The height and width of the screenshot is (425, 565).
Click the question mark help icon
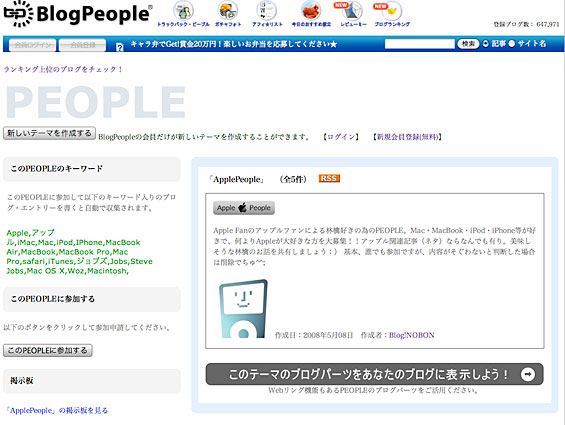pos(120,47)
